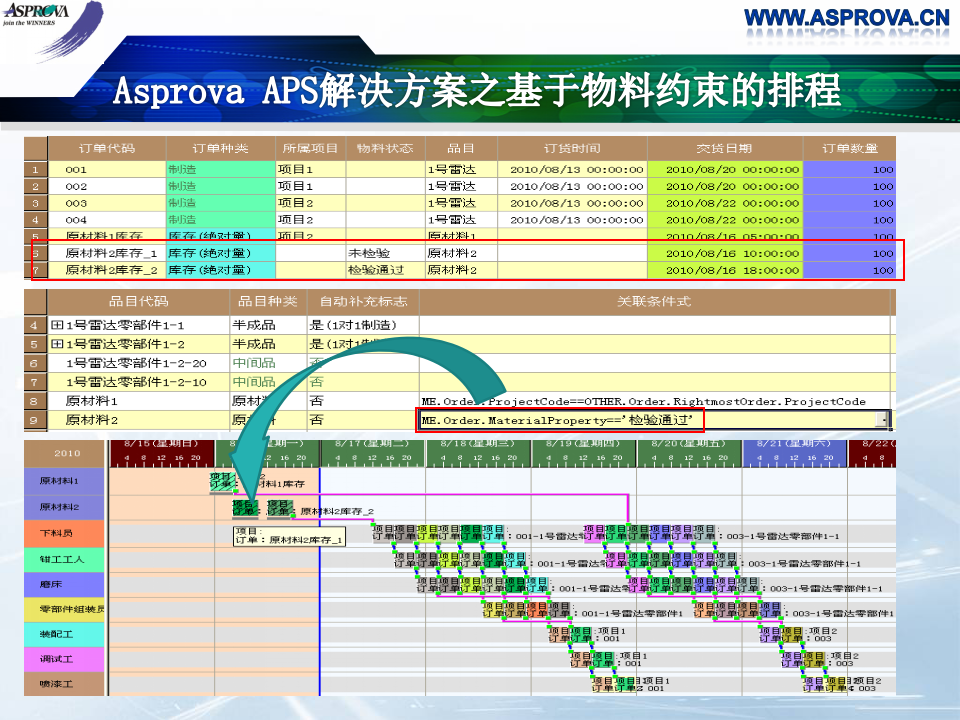This screenshot has width=960, height=720.
Task: Select the 磨床 resource row
Action: (x=65, y=584)
